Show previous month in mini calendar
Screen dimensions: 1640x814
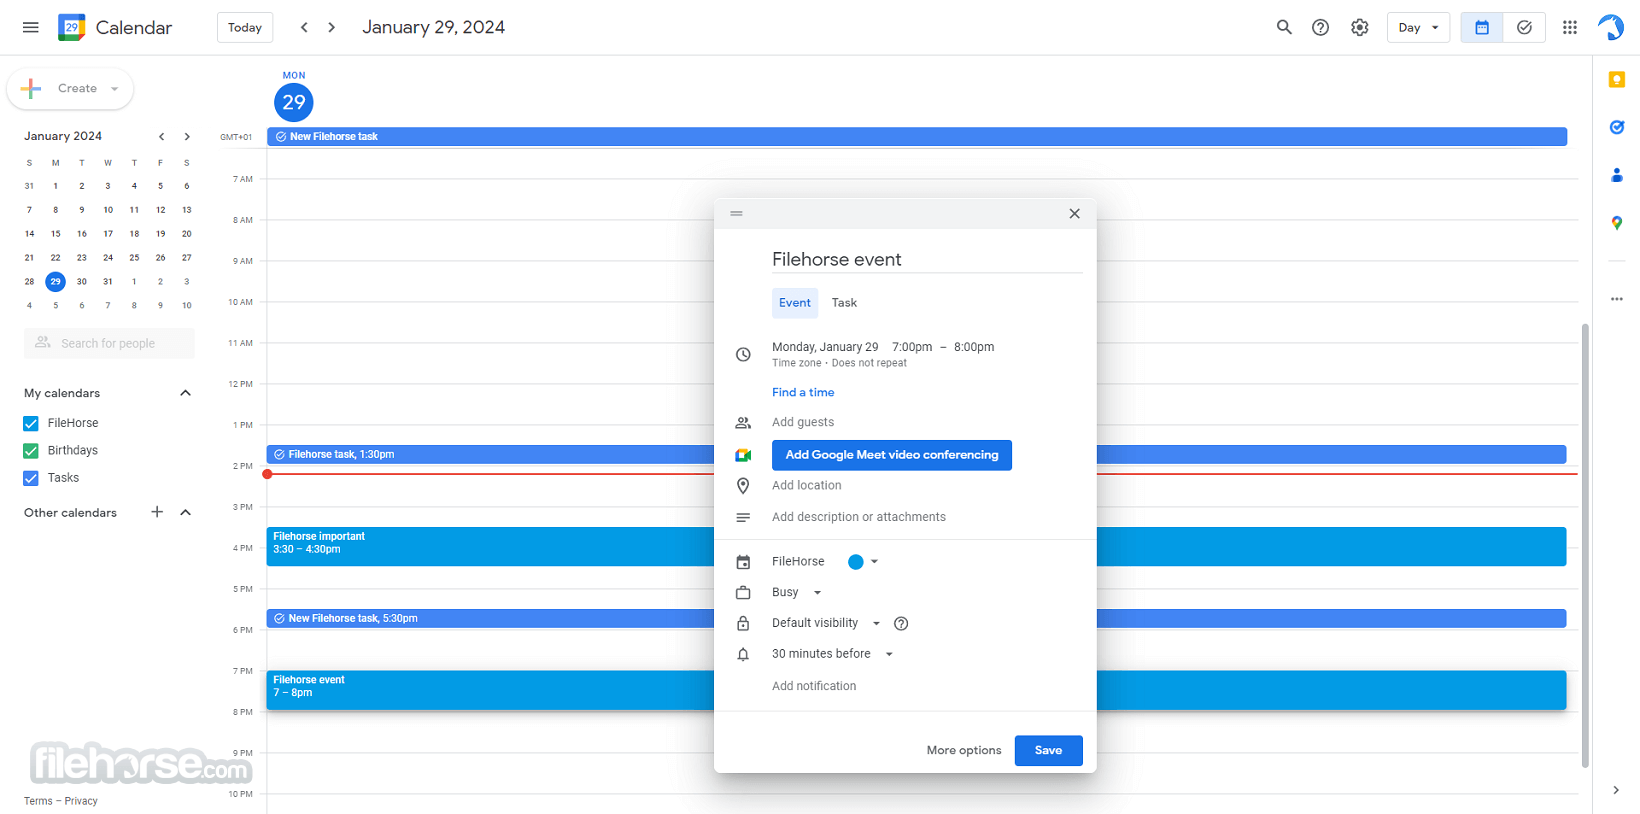click(x=161, y=136)
